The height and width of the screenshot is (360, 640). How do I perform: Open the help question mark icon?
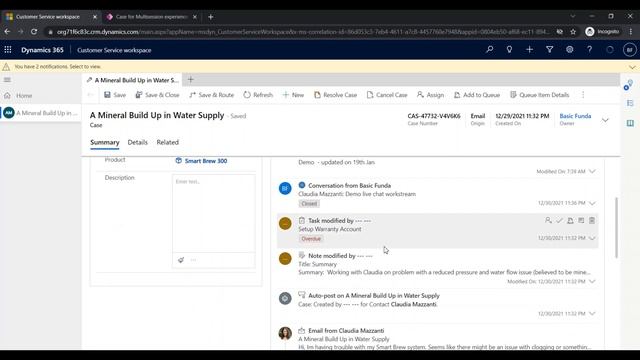tap(589, 50)
